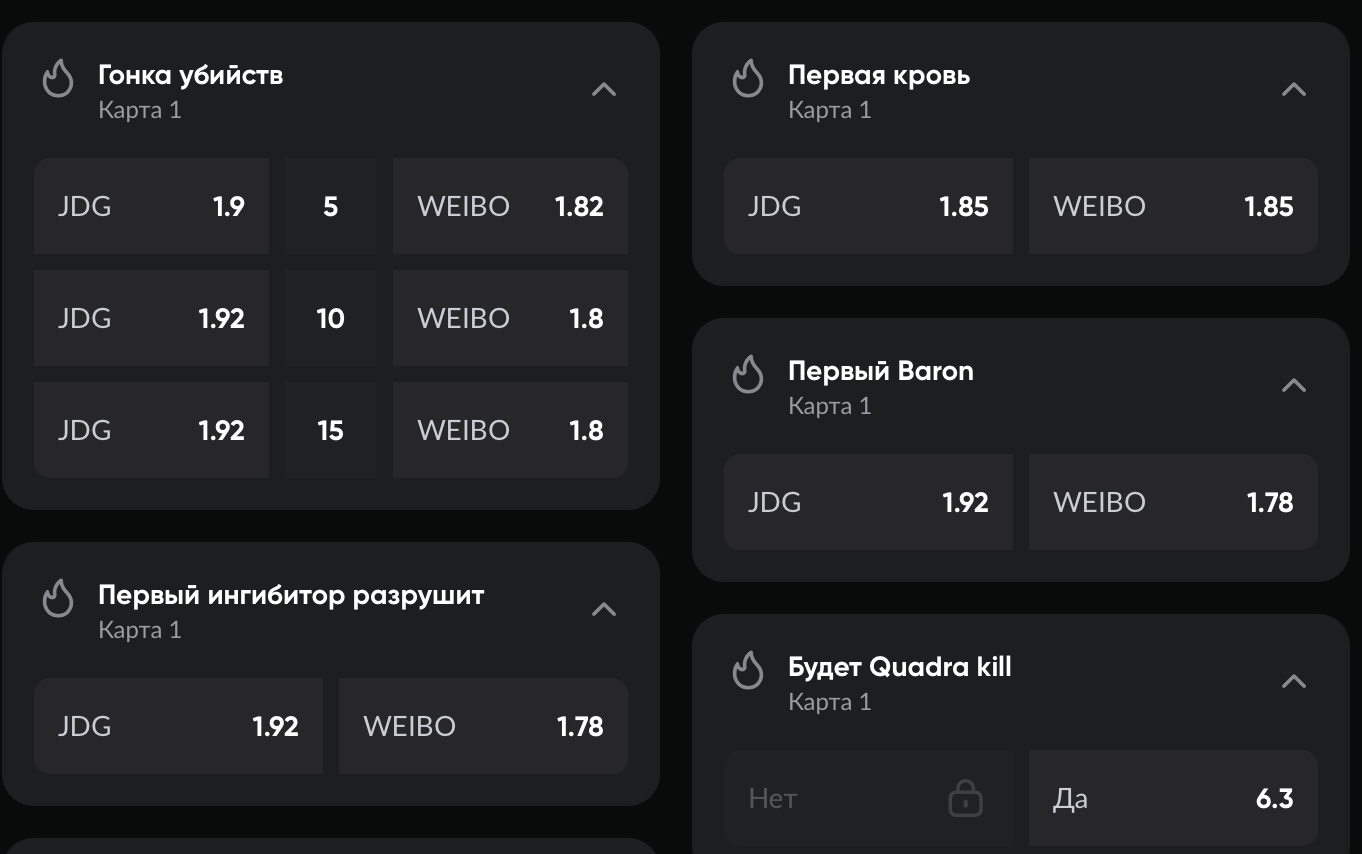This screenshot has width=1362, height=854.
Task: Pick WEIBO for first blood at 1.85
Action: (1173, 206)
